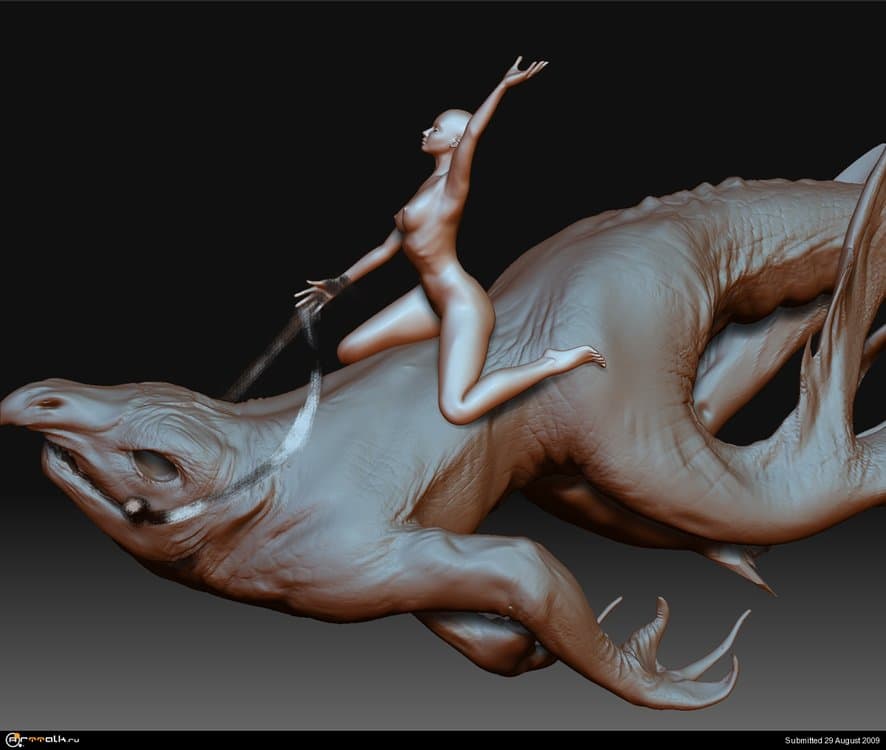Click the rider's gloved hand holding reins
886x750 pixels.
320,292
